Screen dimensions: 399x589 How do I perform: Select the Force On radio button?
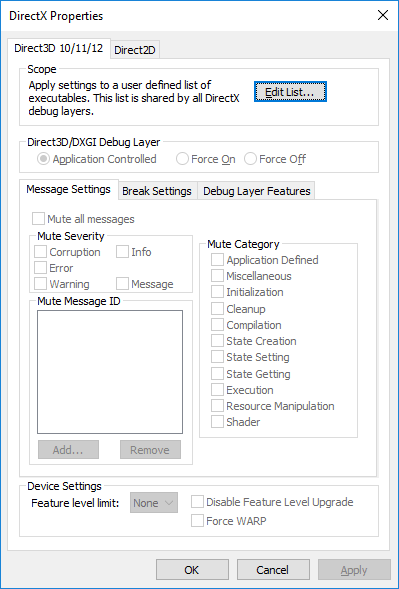pos(206,159)
